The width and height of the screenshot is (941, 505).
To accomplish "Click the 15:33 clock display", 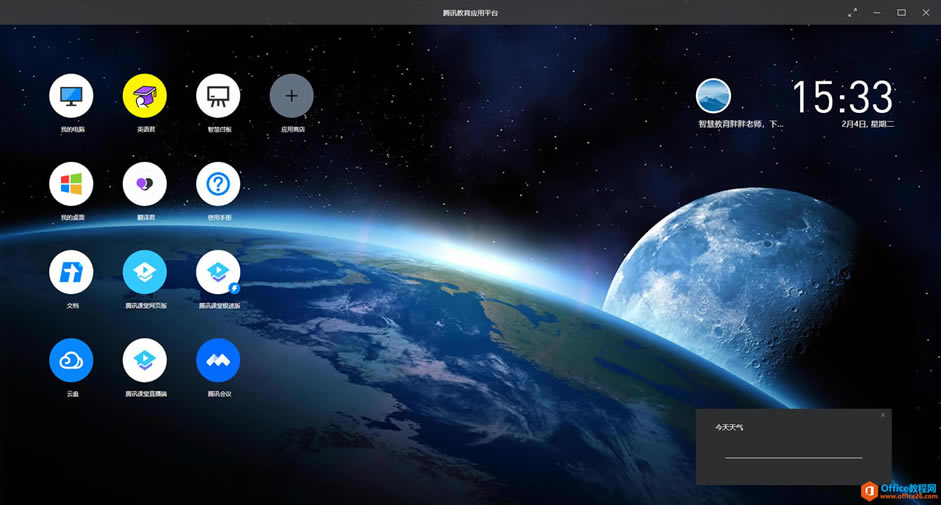I will [843, 97].
